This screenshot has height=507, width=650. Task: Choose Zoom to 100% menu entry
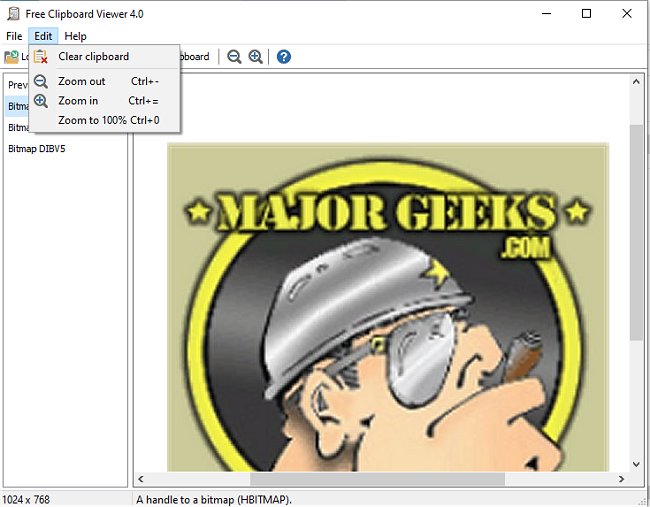104,120
